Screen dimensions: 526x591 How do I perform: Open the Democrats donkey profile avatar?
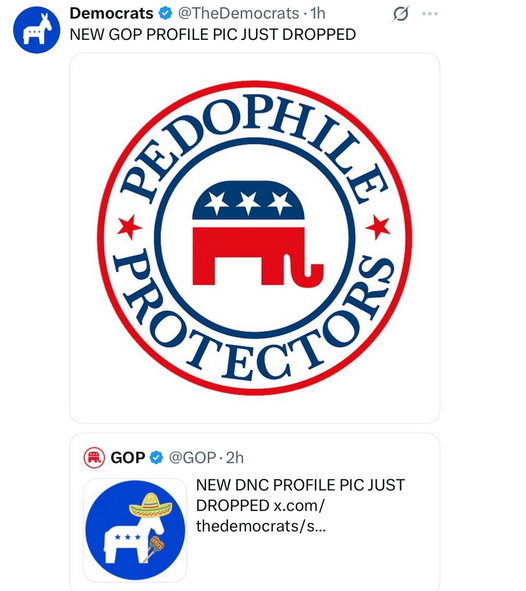[37, 30]
